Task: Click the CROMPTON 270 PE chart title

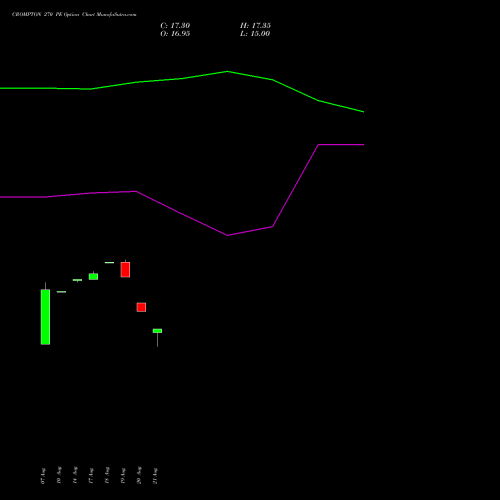Action: pyautogui.click(x=74, y=15)
